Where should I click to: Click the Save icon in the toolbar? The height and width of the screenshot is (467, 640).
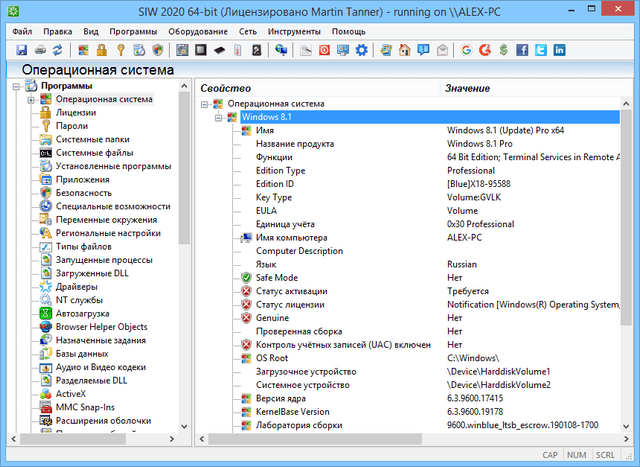coord(21,49)
